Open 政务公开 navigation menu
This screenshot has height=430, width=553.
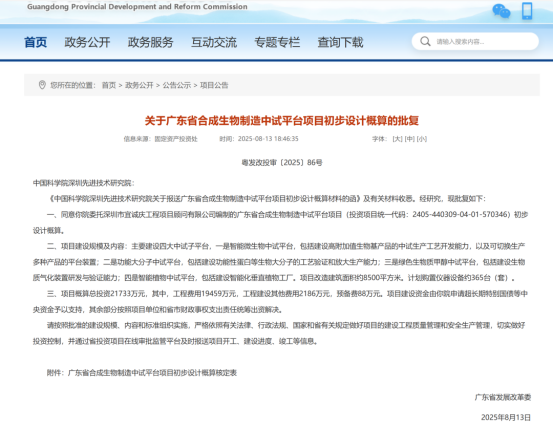pyautogui.click(x=87, y=42)
